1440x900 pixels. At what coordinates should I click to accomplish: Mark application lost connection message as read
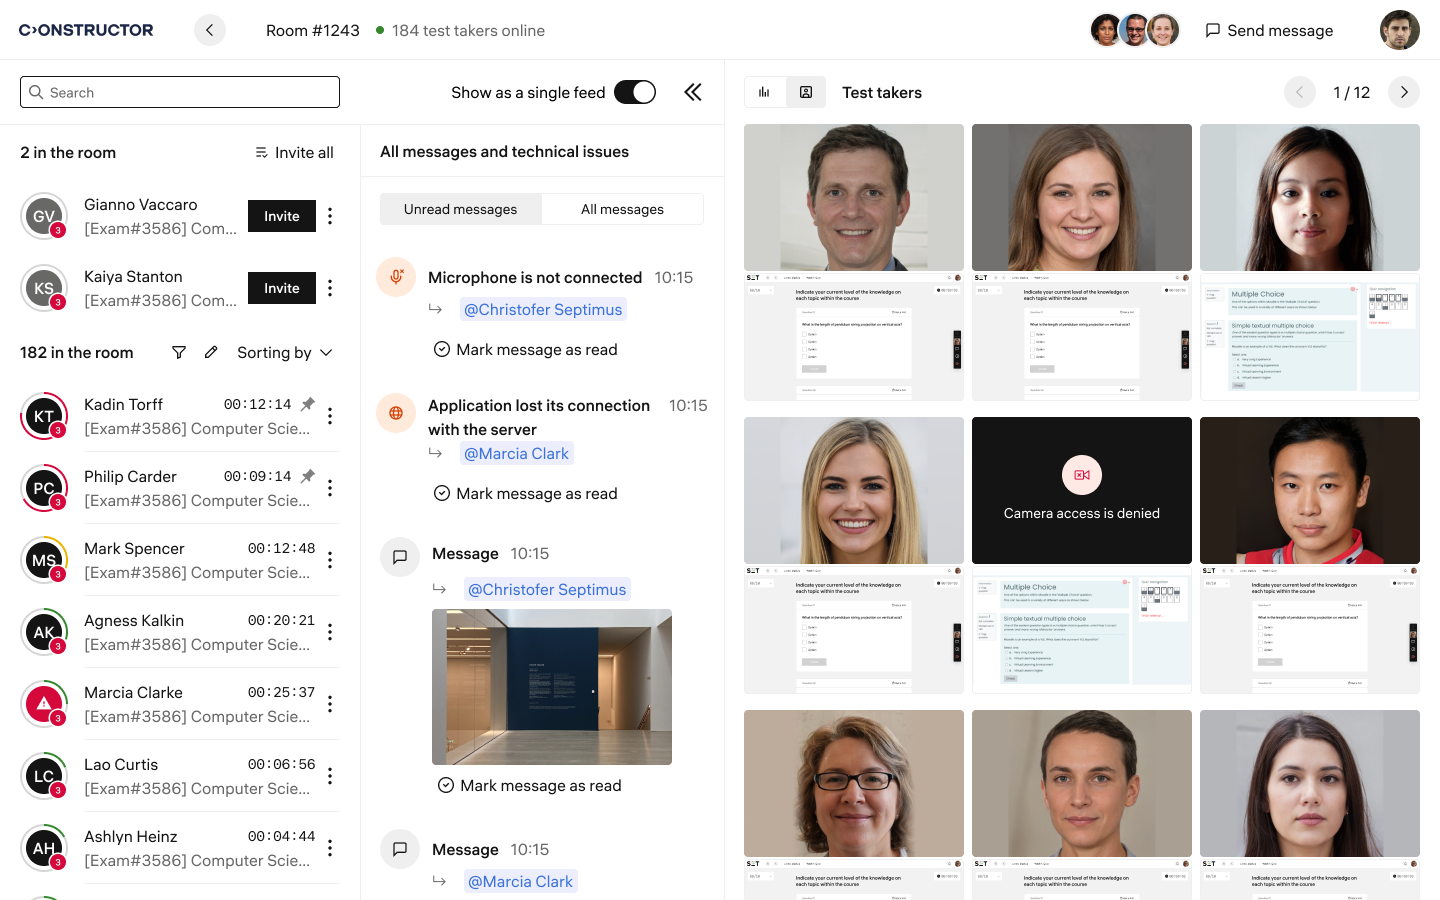tap(526, 493)
